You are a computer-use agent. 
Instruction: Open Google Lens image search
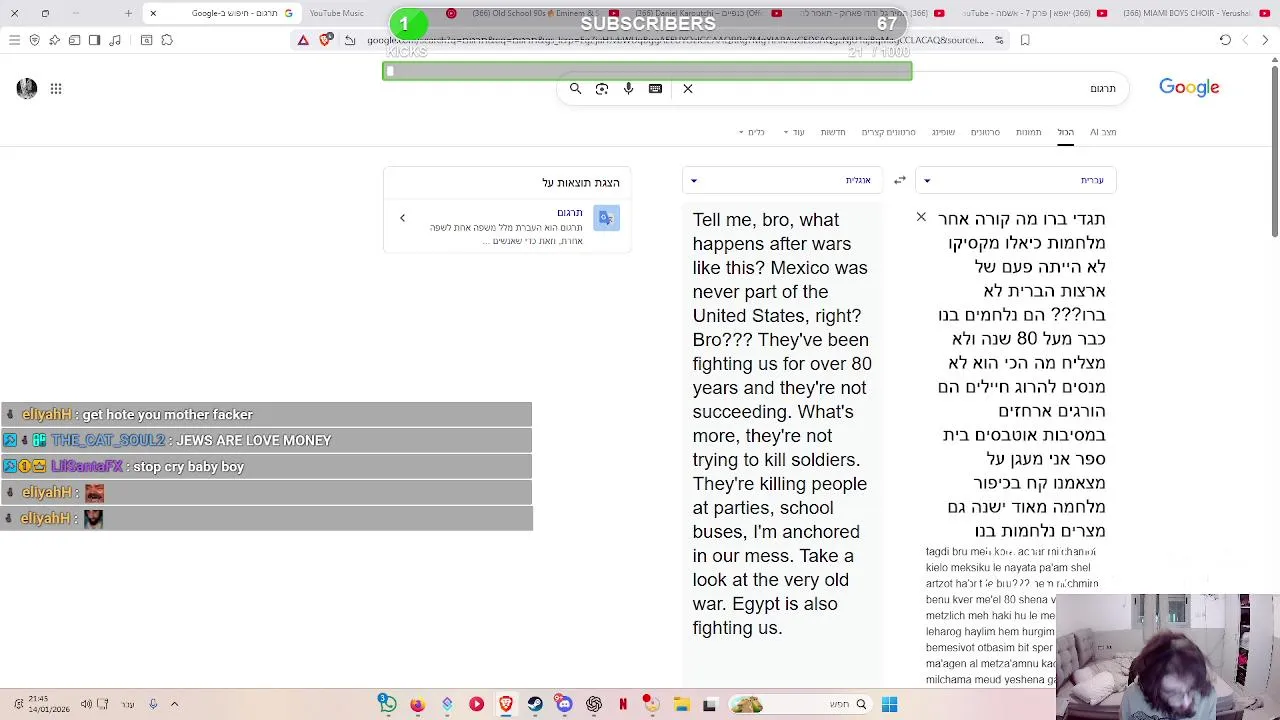(602, 89)
